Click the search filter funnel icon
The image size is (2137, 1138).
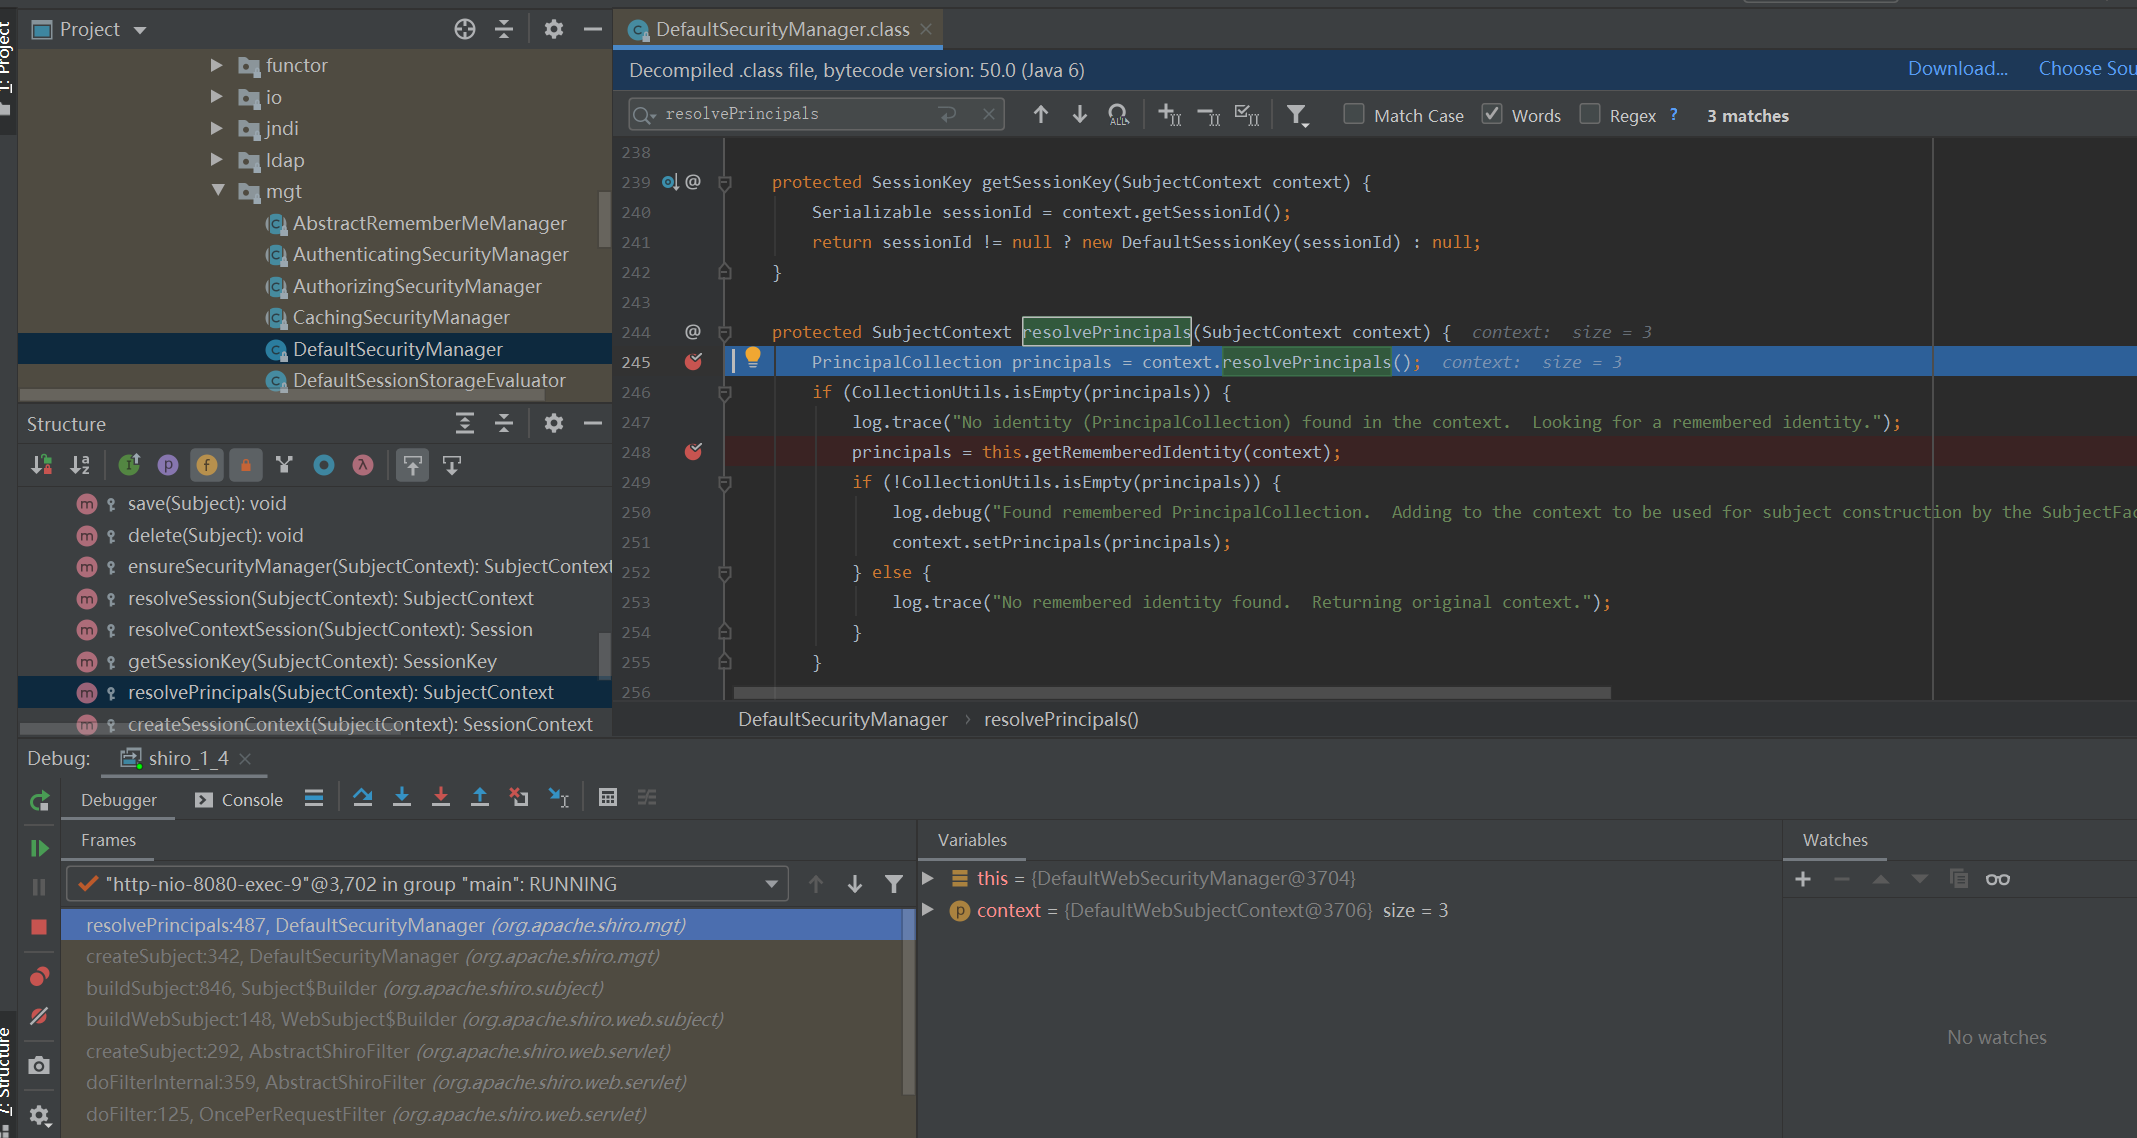[x=1297, y=116]
